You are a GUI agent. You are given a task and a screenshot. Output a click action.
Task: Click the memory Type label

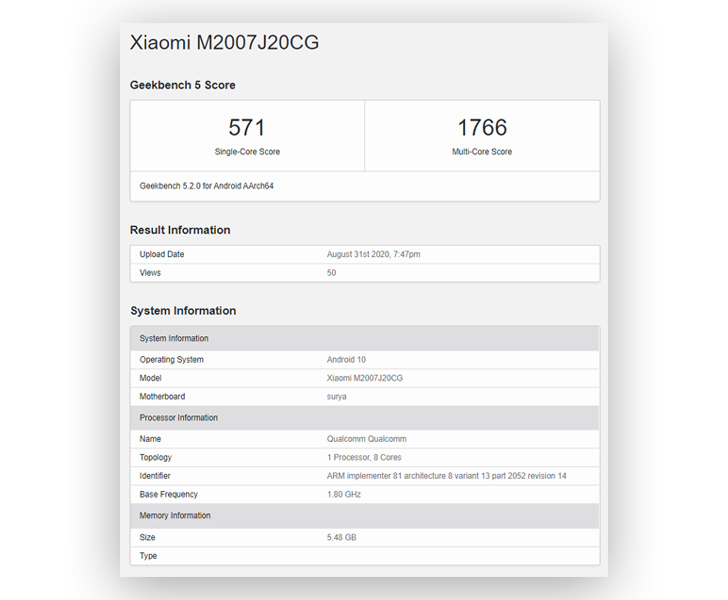coord(148,556)
